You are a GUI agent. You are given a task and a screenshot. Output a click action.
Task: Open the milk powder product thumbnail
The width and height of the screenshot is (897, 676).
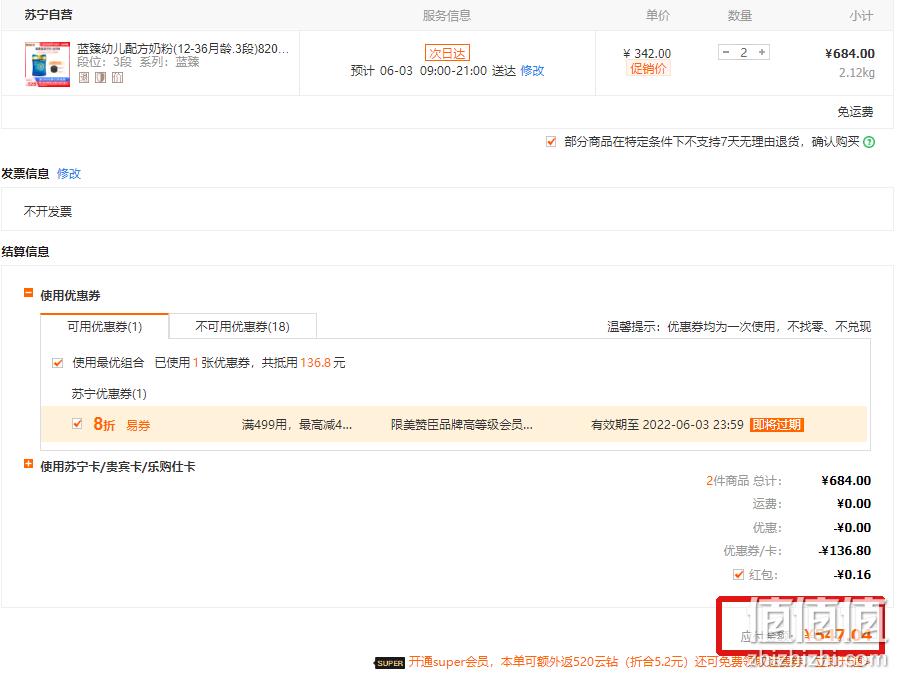coord(47,63)
